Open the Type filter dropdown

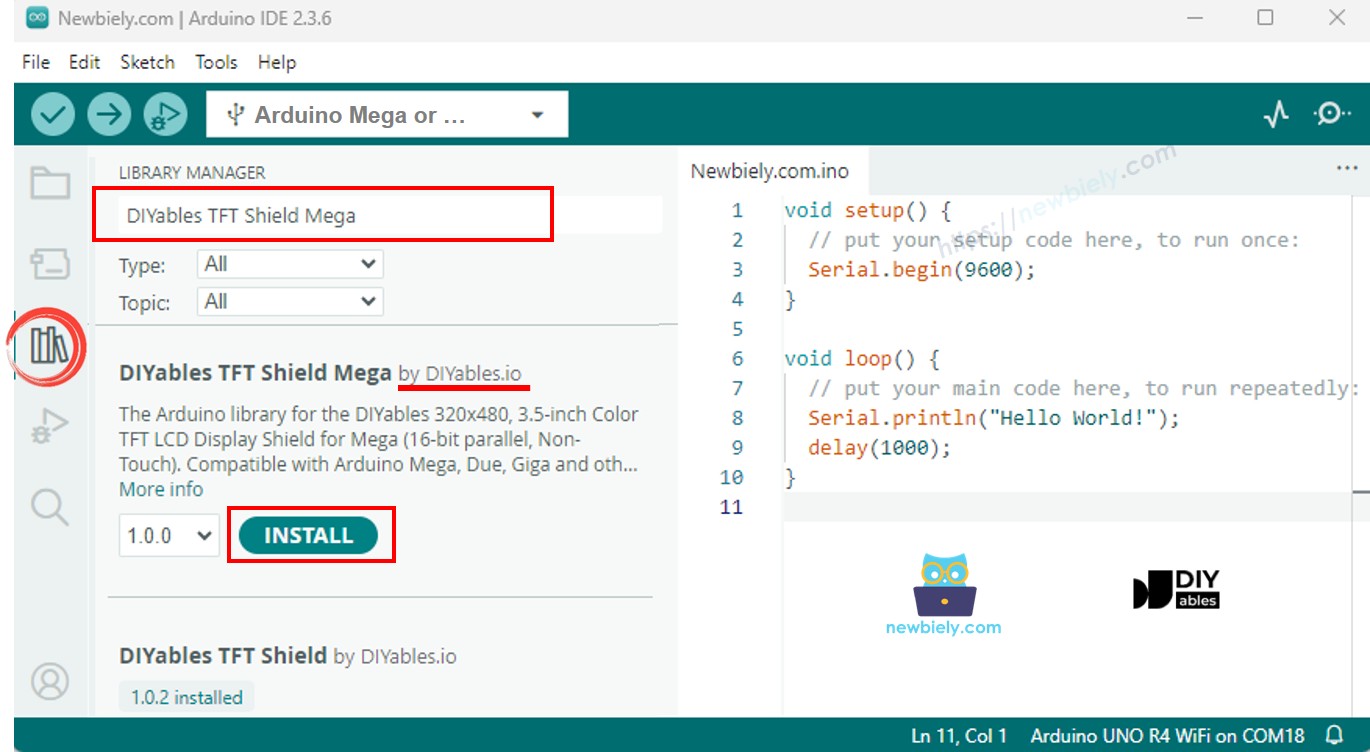[290, 264]
